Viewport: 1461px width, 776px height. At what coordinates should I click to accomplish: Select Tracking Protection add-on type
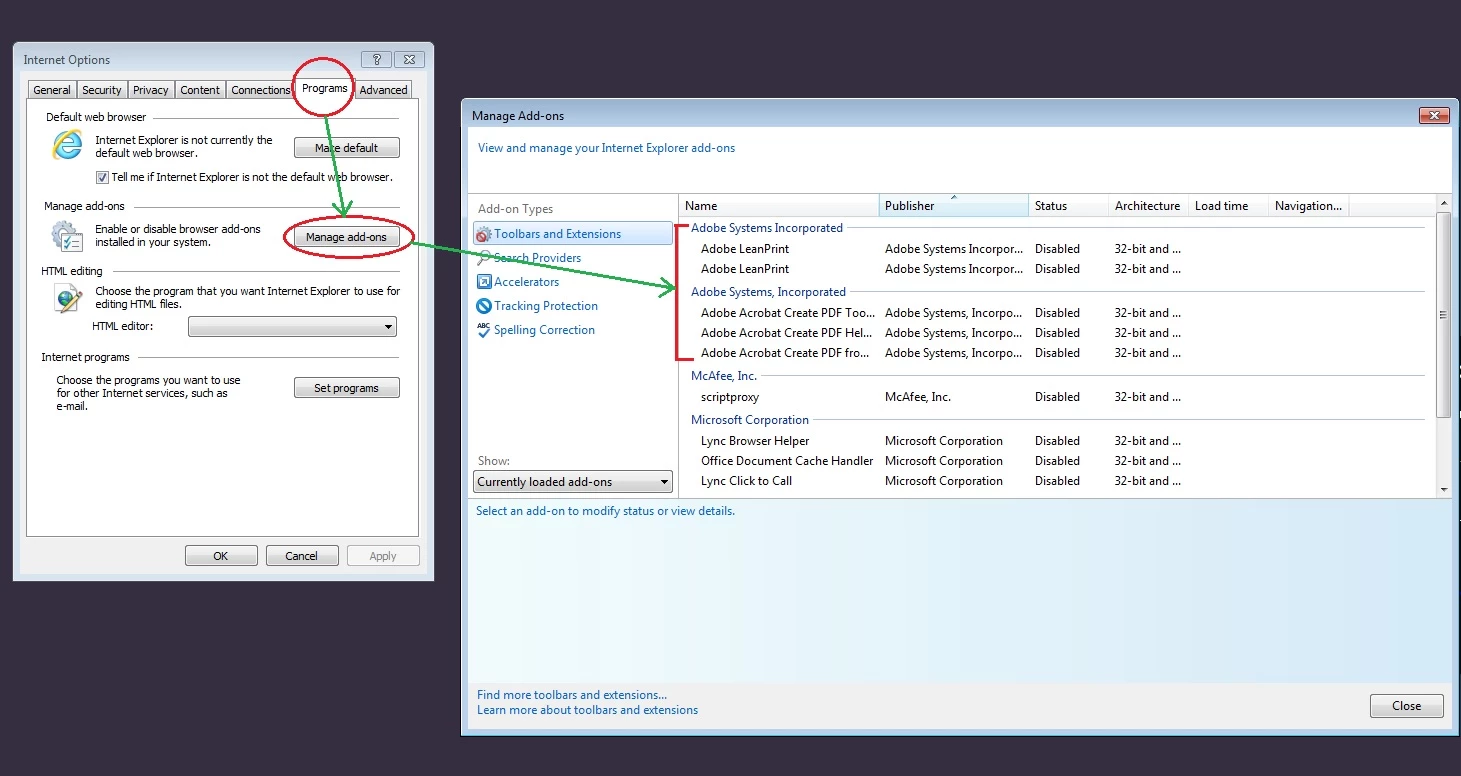tap(573, 306)
